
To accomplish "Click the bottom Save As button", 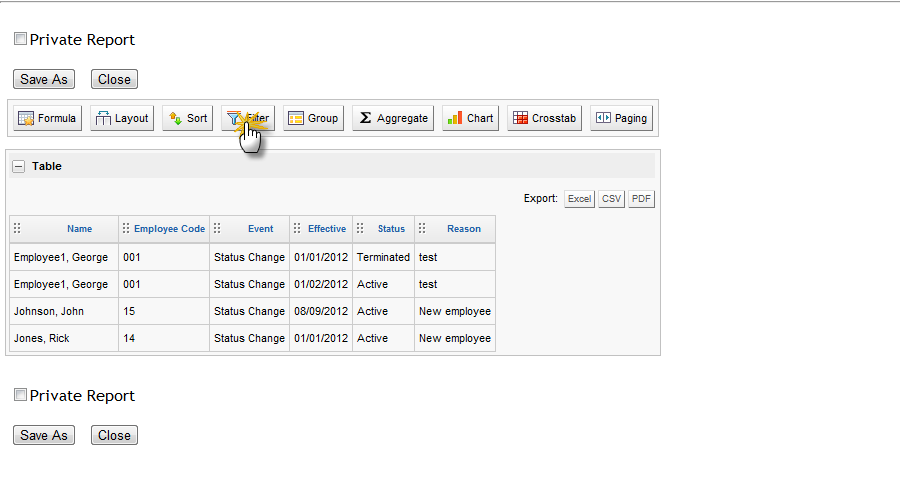I will click(x=44, y=435).
